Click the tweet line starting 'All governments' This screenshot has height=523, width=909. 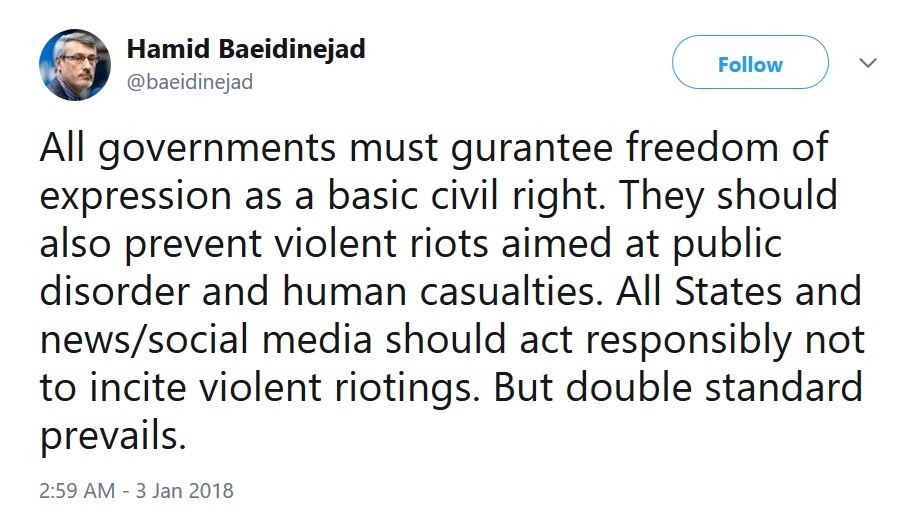coord(435,147)
